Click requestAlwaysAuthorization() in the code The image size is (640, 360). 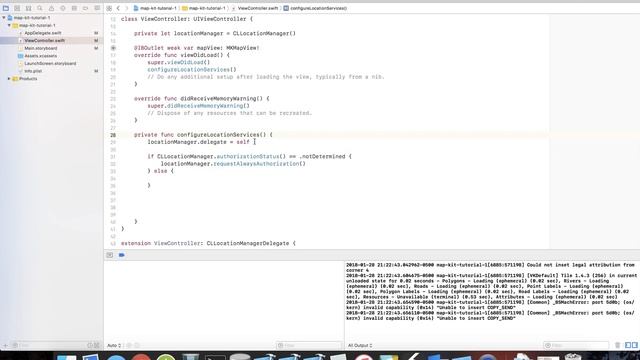(259, 164)
